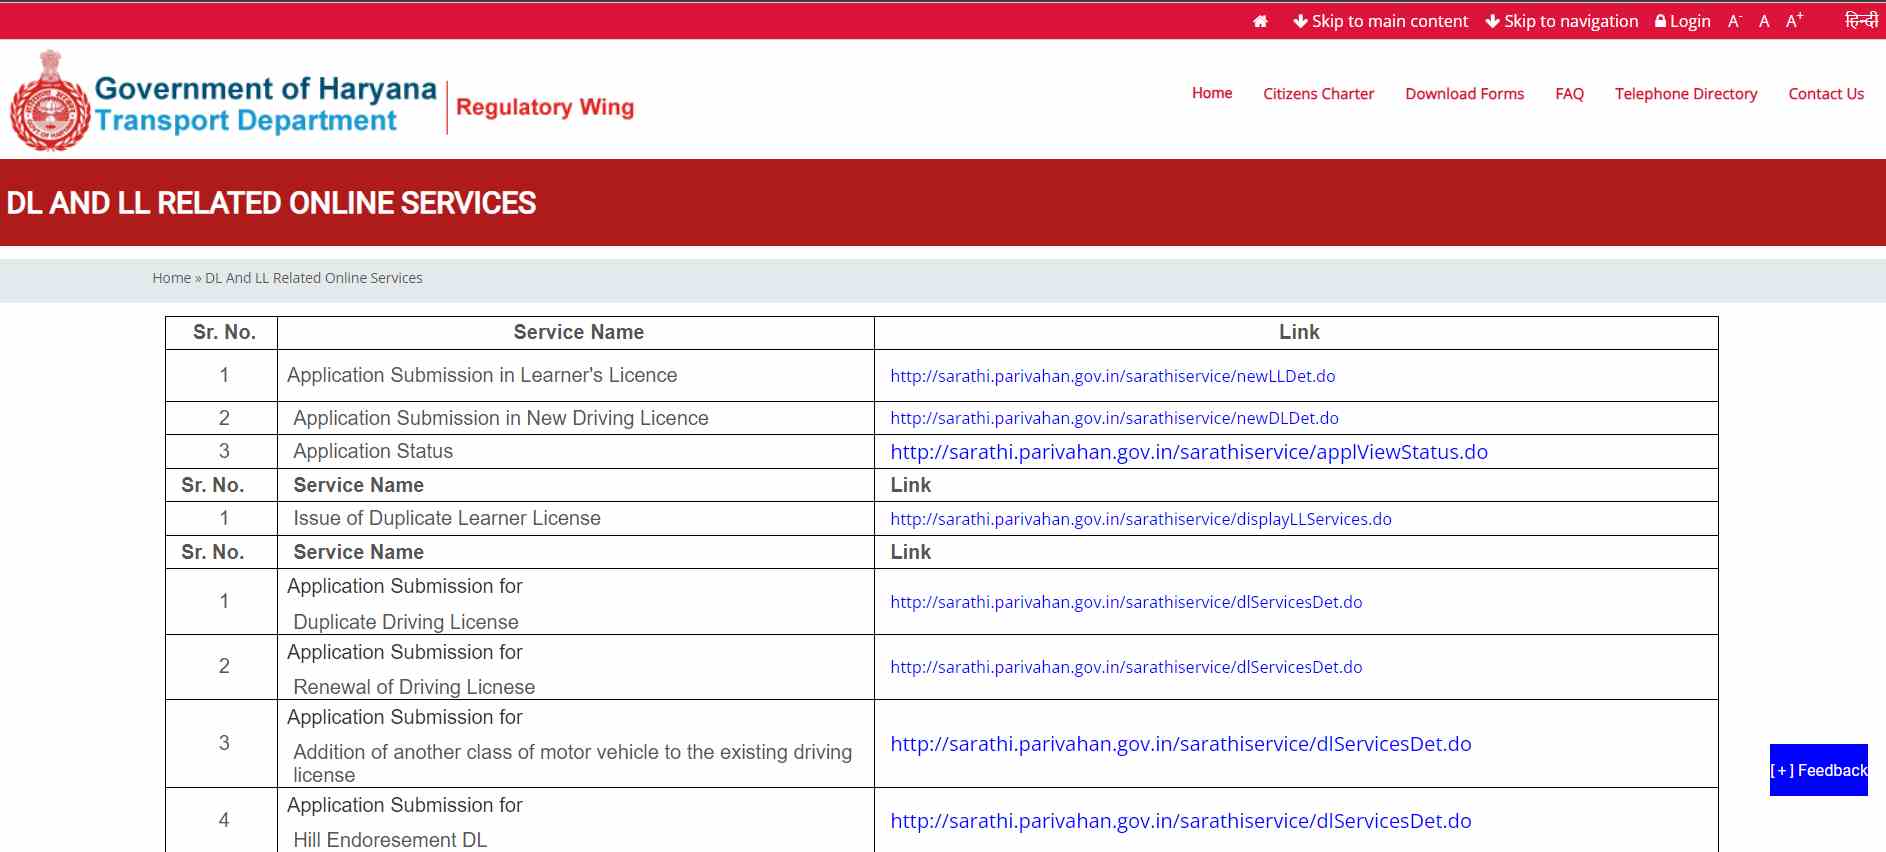
Task: Click the top 'Service Name' column header
Action: 578,332
